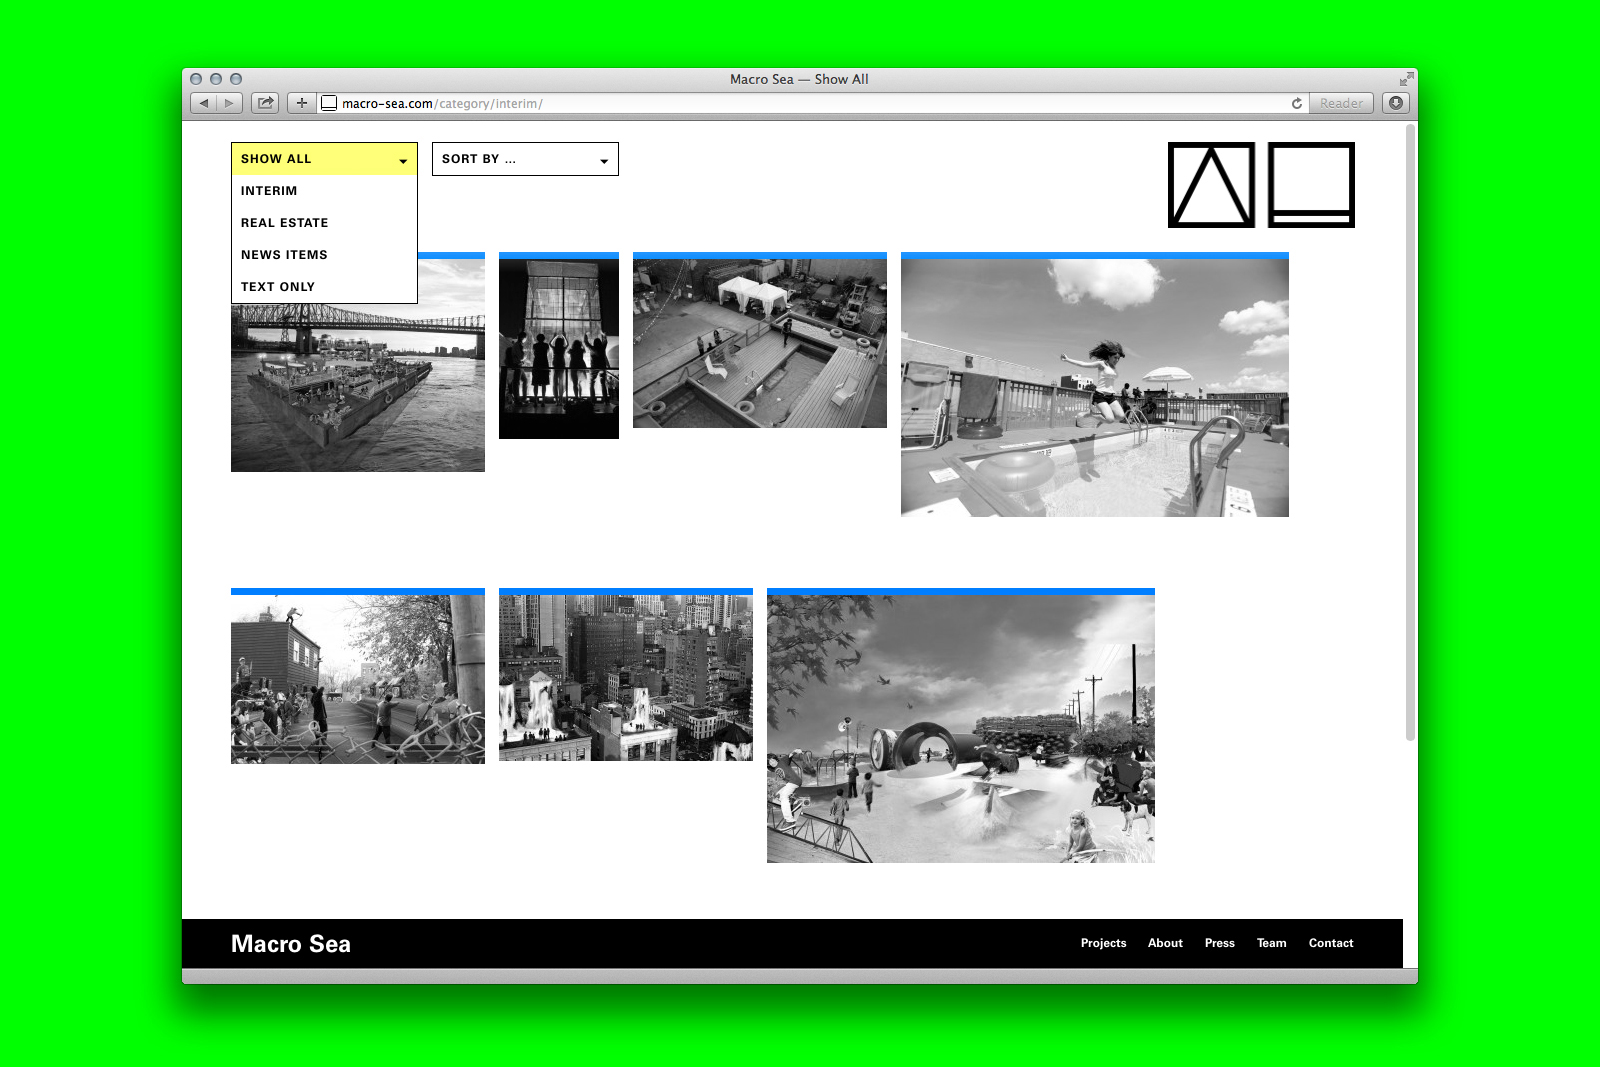Pick TEXT ONLY from the dropdown
The height and width of the screenshot is (1067, 1600).
coord(278,287)
